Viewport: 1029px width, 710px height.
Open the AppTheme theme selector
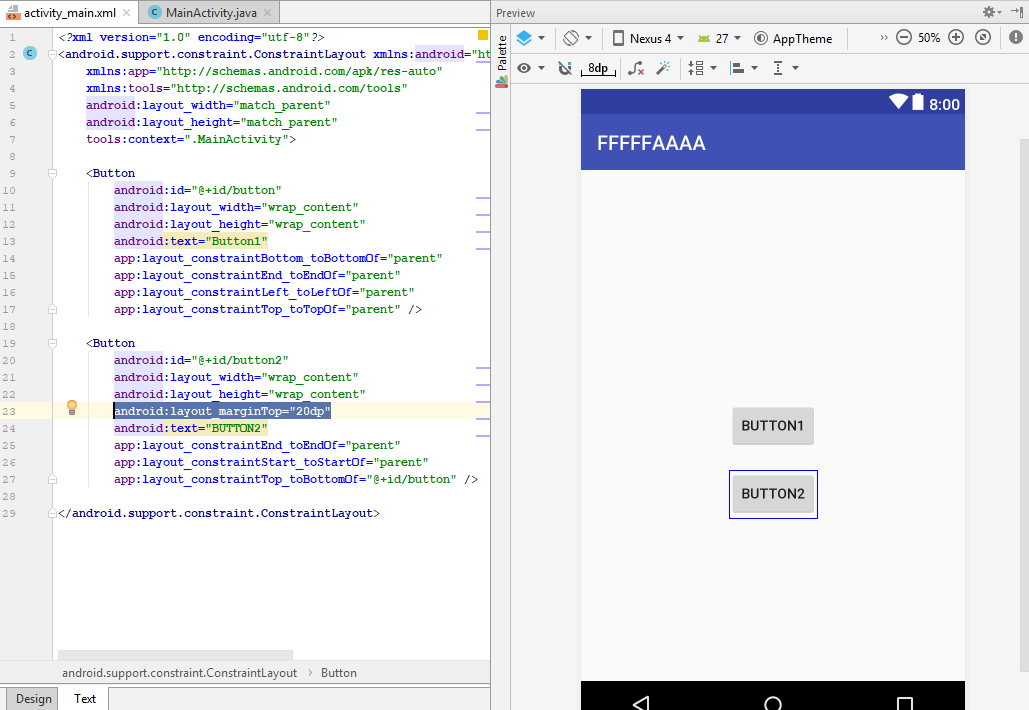793,39
